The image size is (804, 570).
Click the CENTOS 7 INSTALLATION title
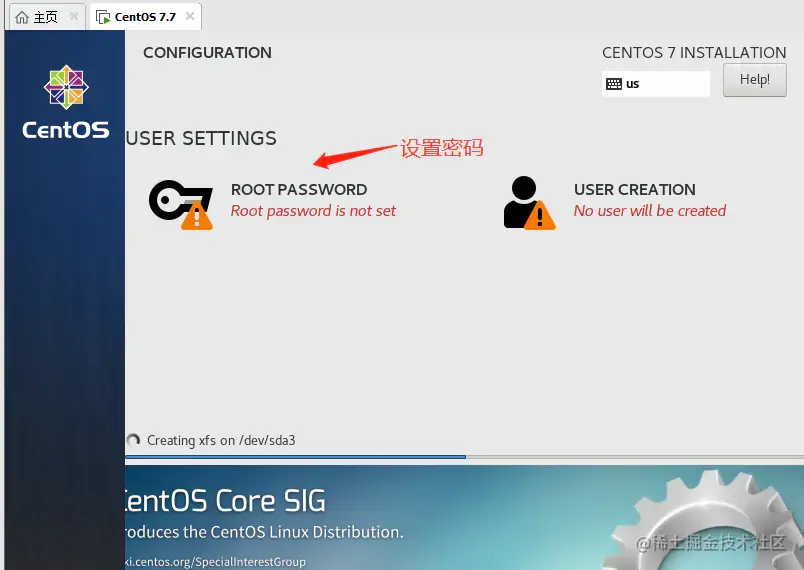click(x=694, y=53)
